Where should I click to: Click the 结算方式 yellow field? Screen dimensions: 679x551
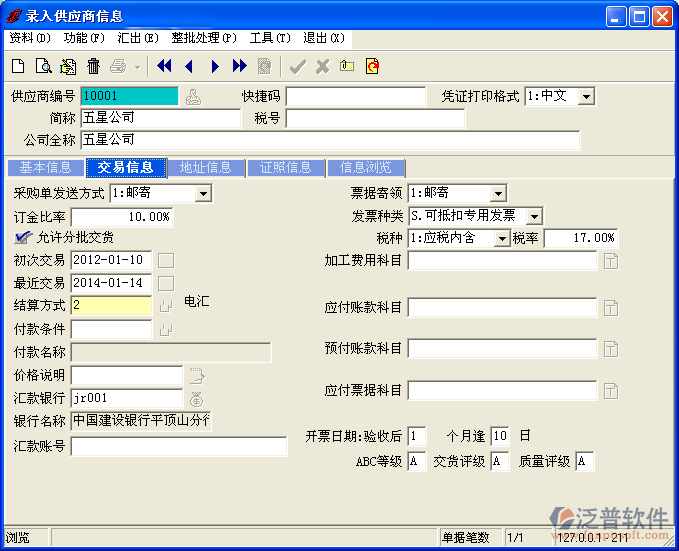click(111, 305)
